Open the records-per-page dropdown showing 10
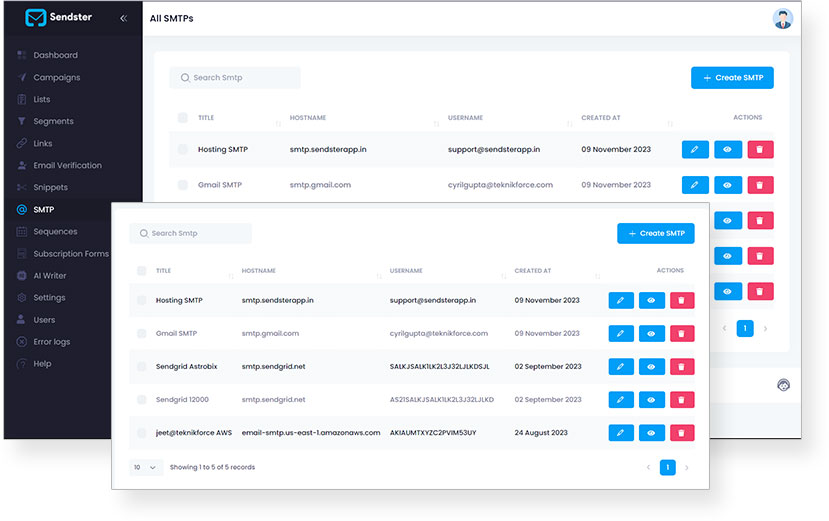Image resolution: width=829 pixels, height=521 pixels. point(145,468)
